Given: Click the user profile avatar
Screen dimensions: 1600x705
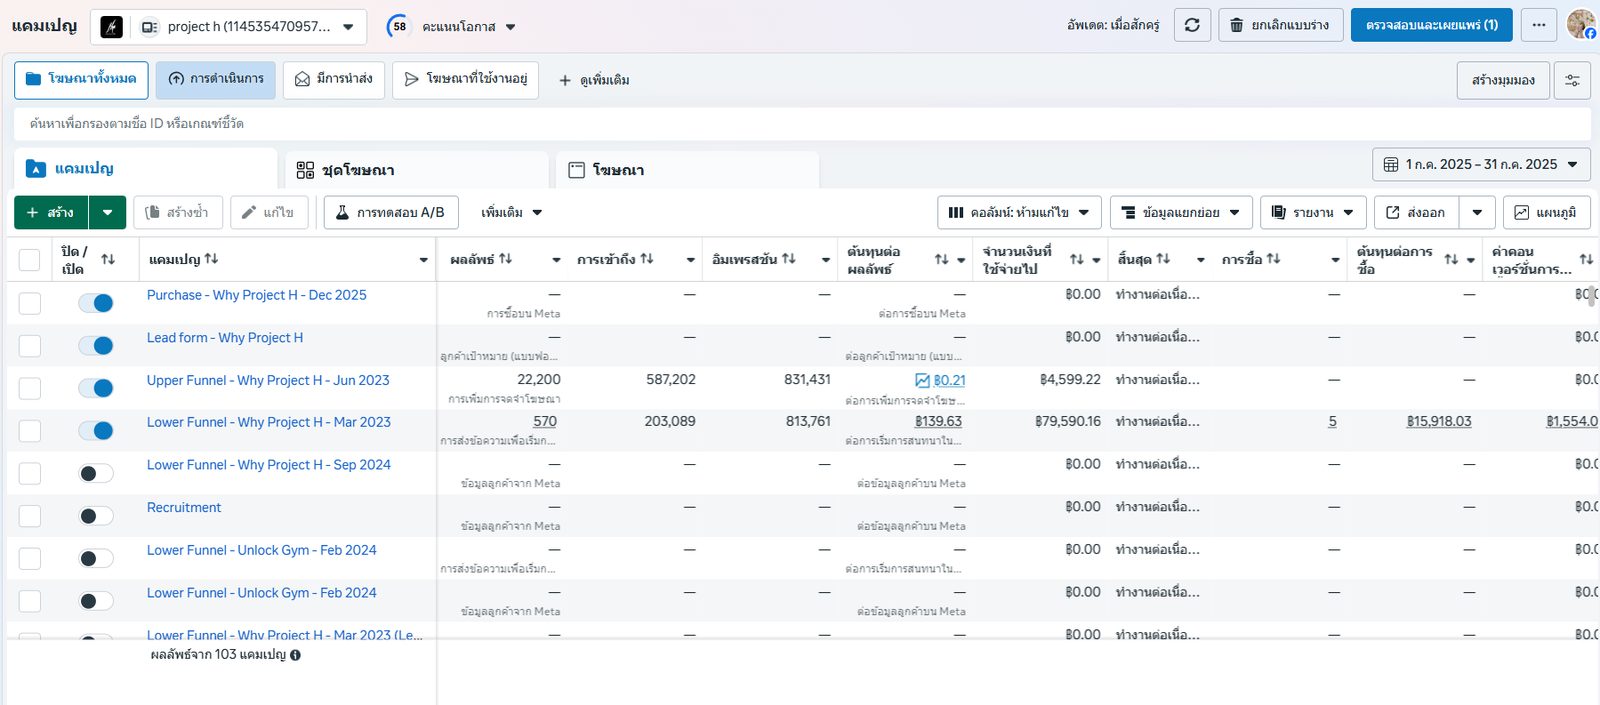Looking at the screenshot, I should tap(1580, 24).
